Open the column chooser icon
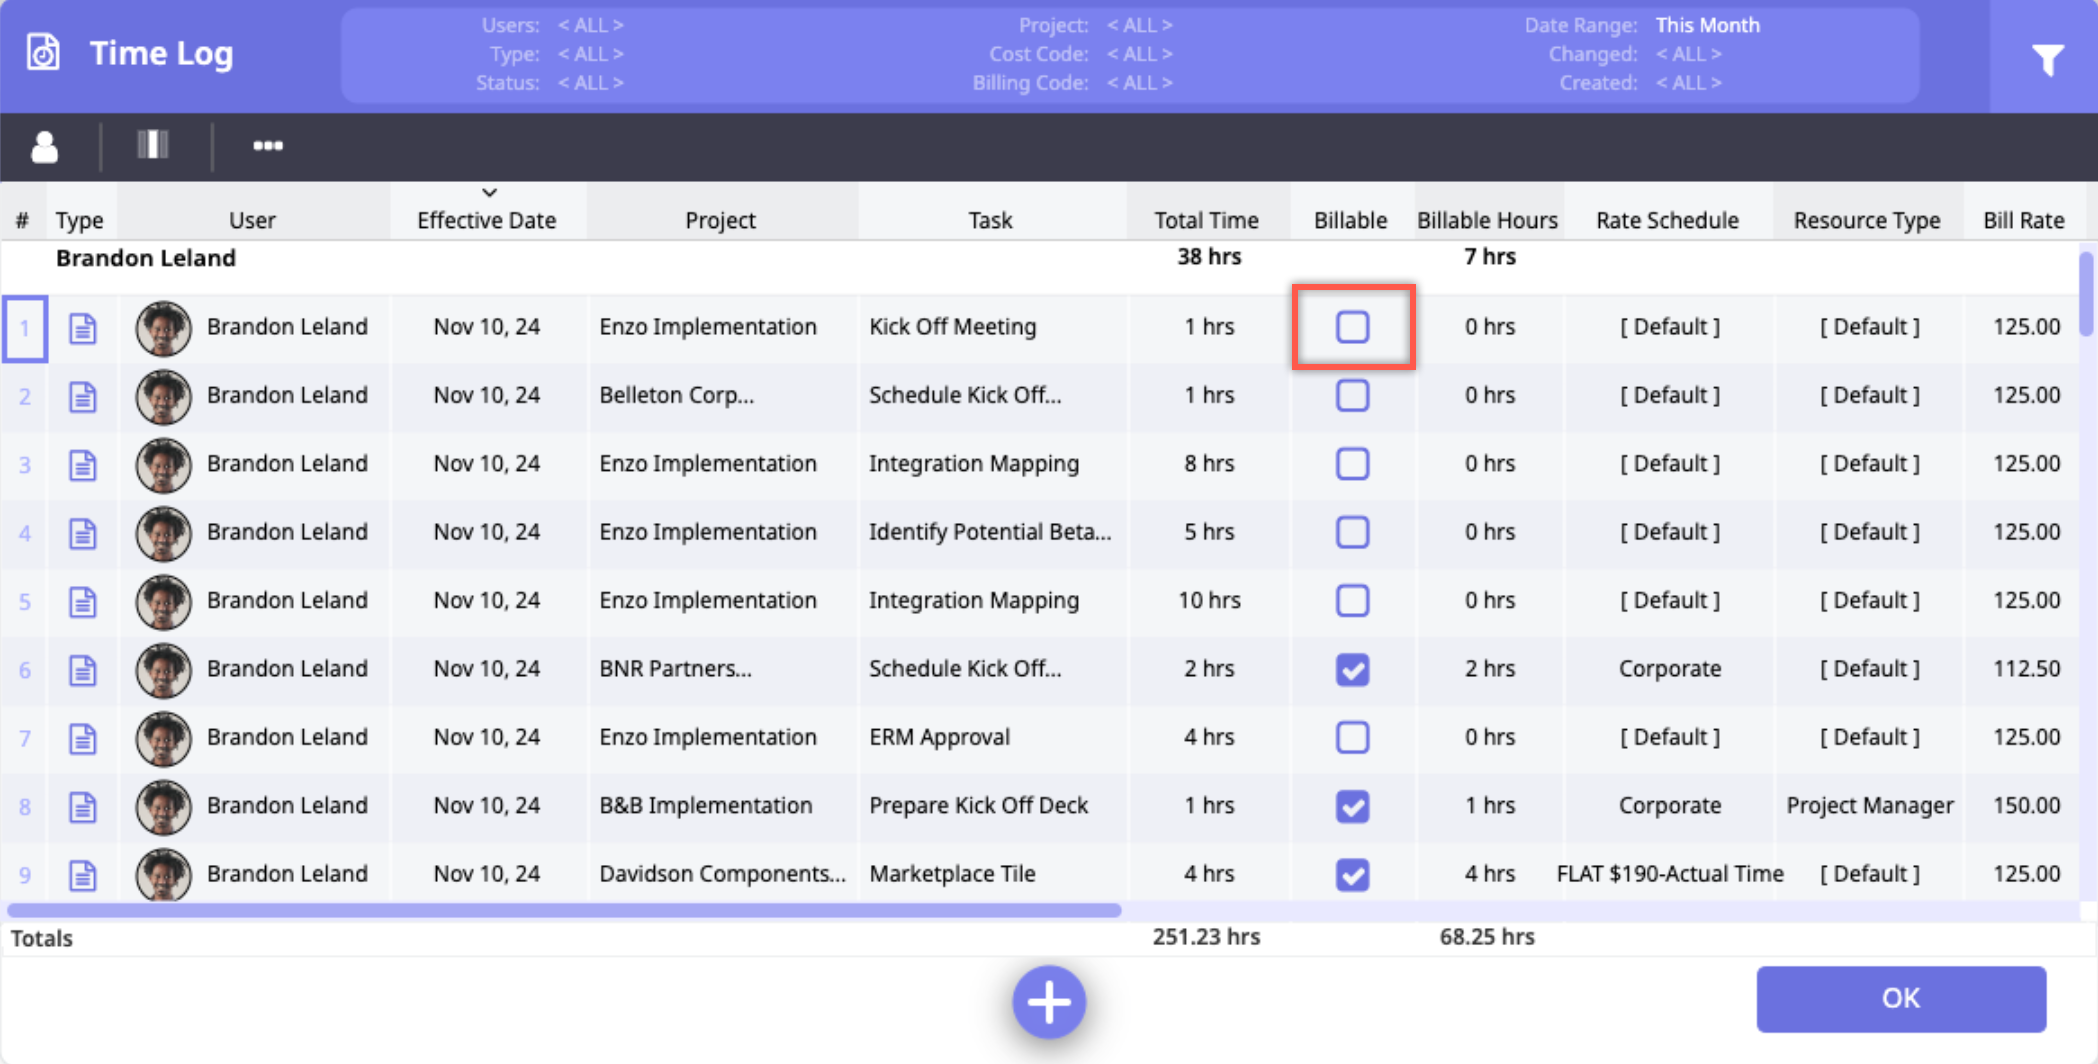Screen dimensions: 2098x1064 click(153, 146)
